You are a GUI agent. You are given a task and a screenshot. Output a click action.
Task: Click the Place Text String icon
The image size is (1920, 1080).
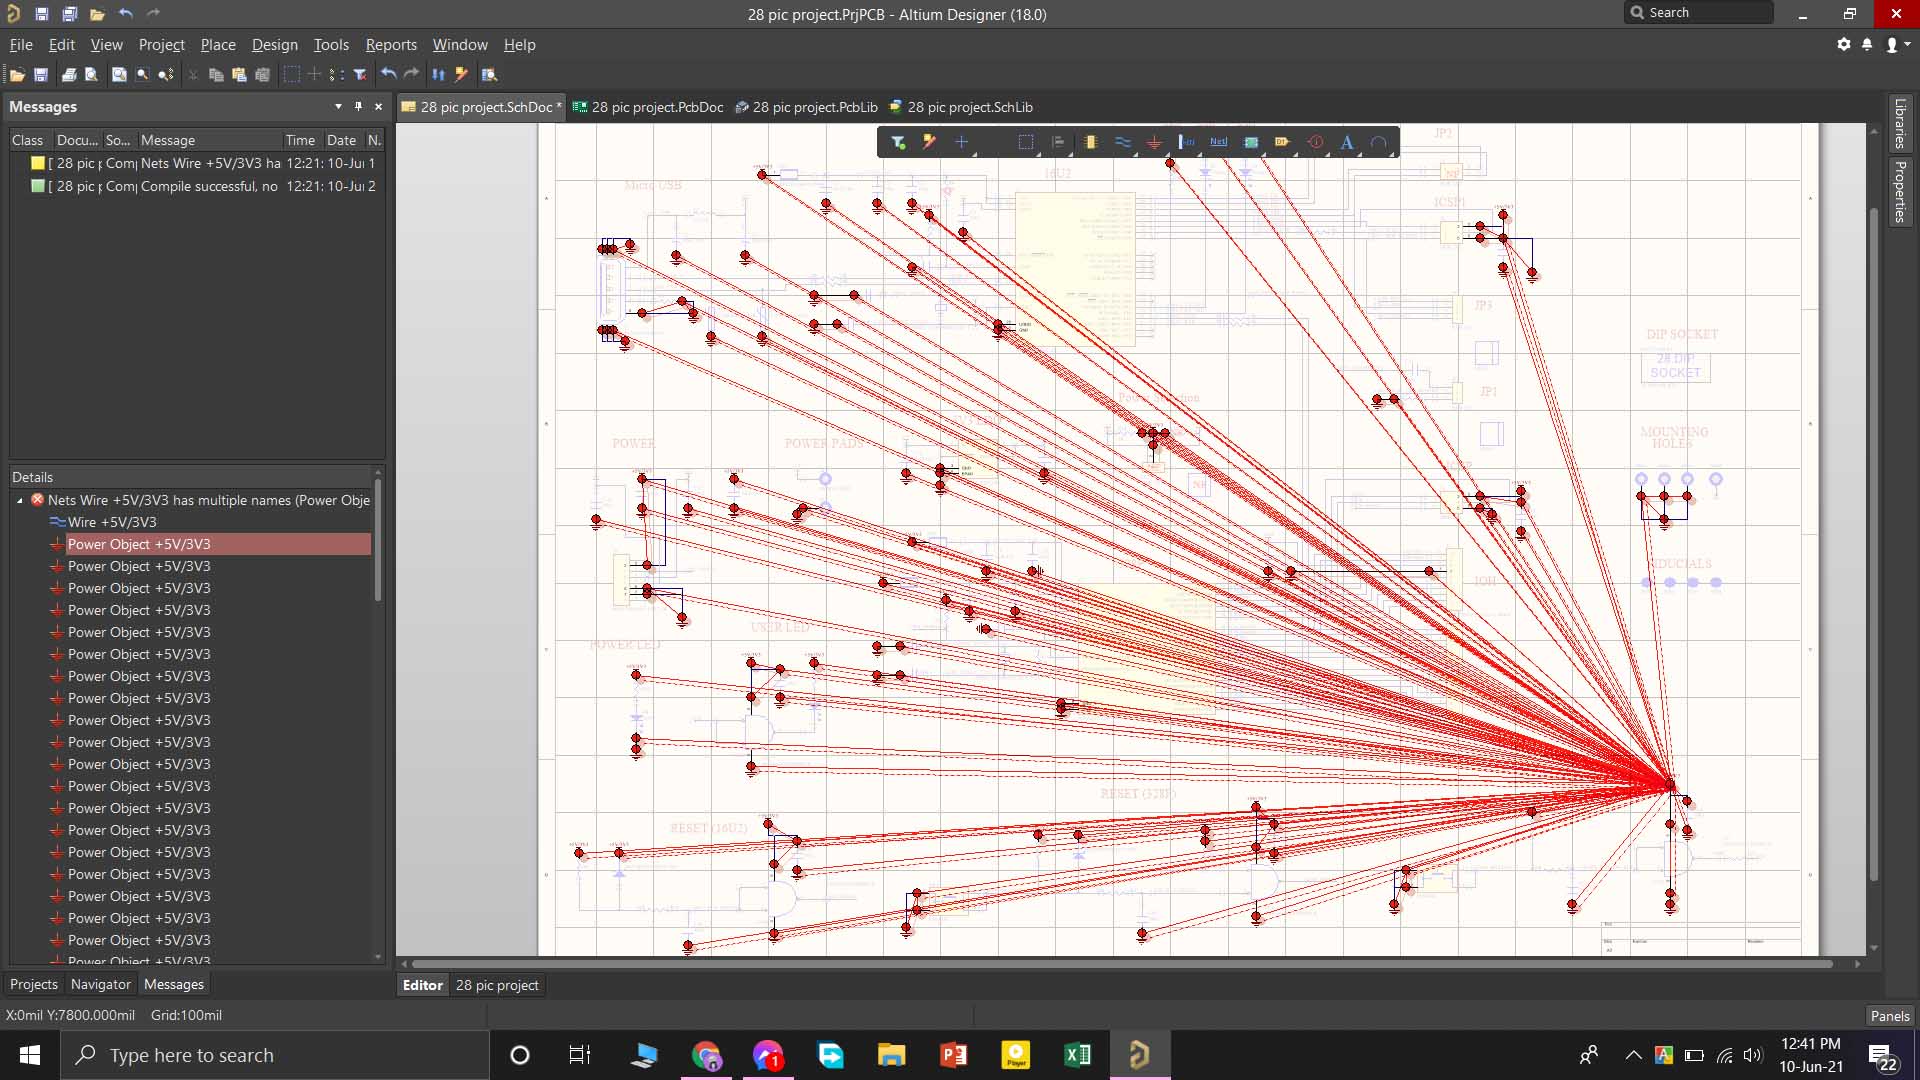click(1346, 142)
